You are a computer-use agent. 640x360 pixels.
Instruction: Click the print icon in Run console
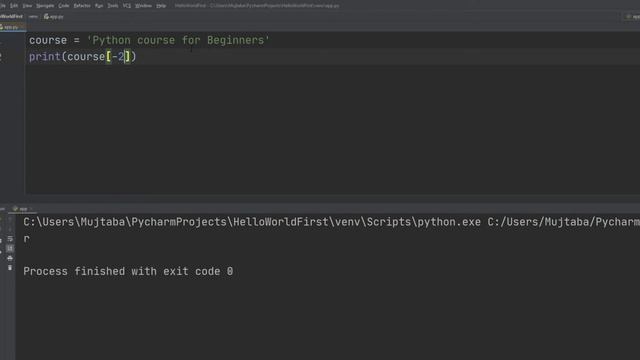pos(10,258)
